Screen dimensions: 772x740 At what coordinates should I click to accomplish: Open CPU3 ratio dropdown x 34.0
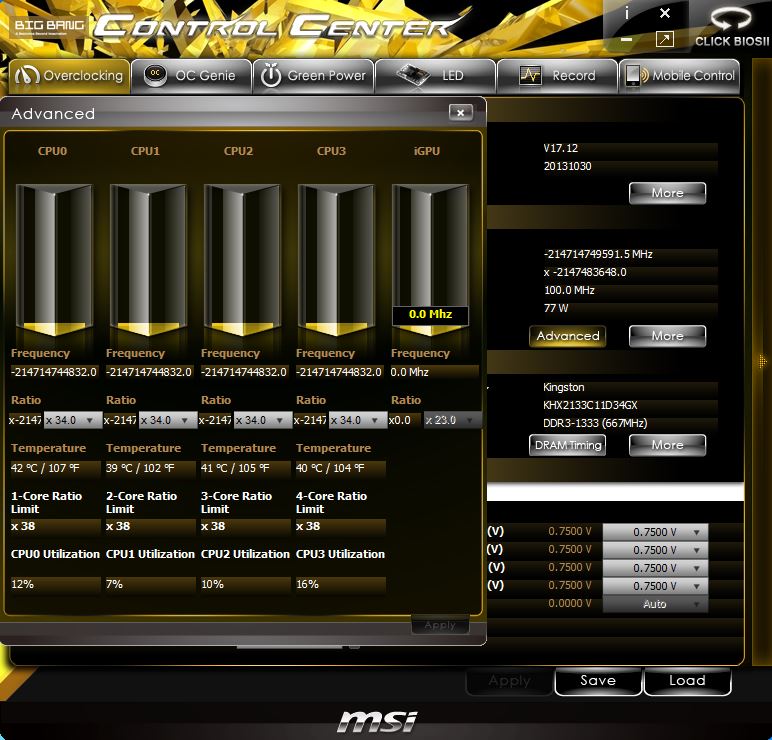point(358,420)
